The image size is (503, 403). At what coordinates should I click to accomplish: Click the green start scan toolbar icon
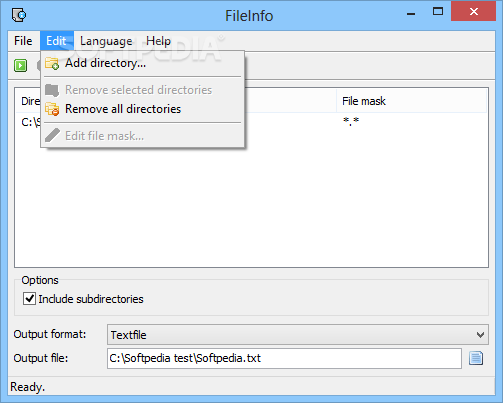(x=21, y=65)
